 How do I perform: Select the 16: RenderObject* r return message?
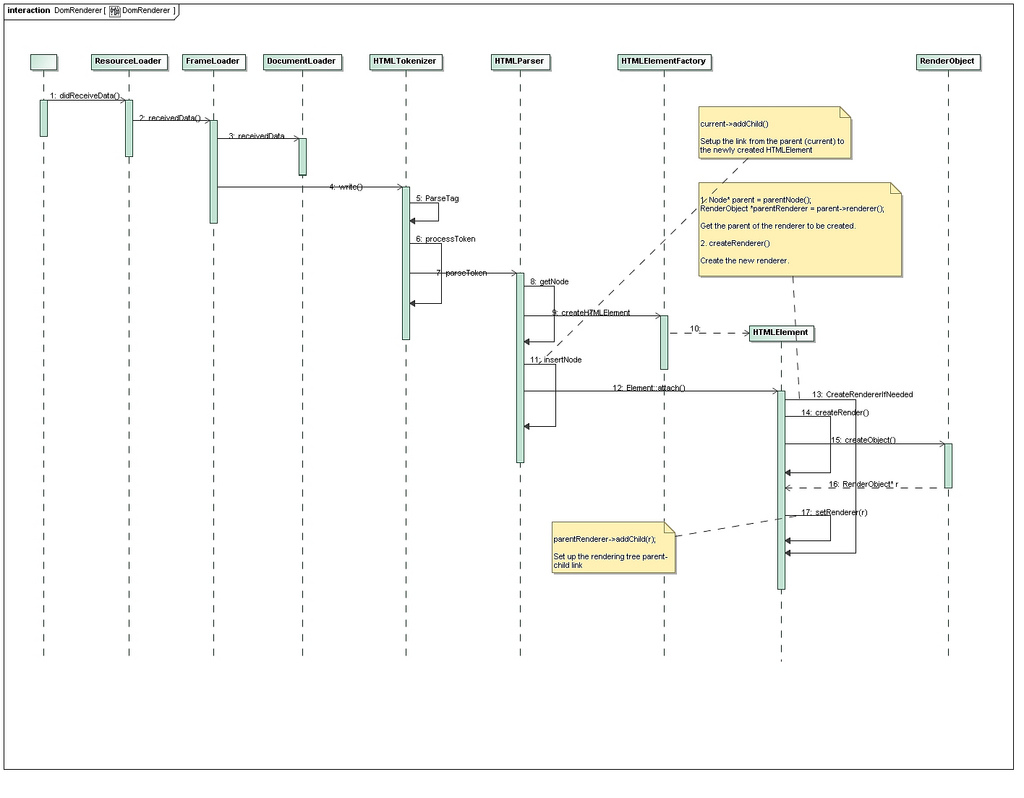(x=862, y=485)
